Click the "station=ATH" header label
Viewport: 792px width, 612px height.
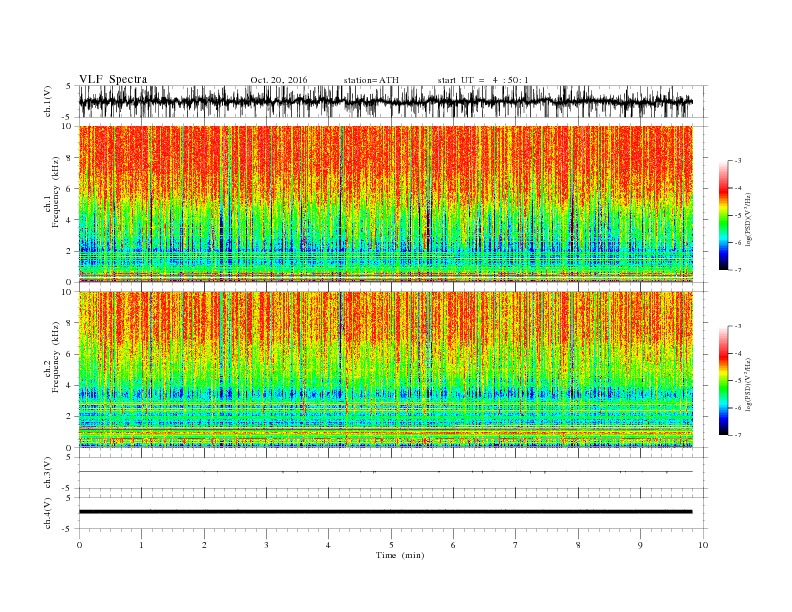371,80
